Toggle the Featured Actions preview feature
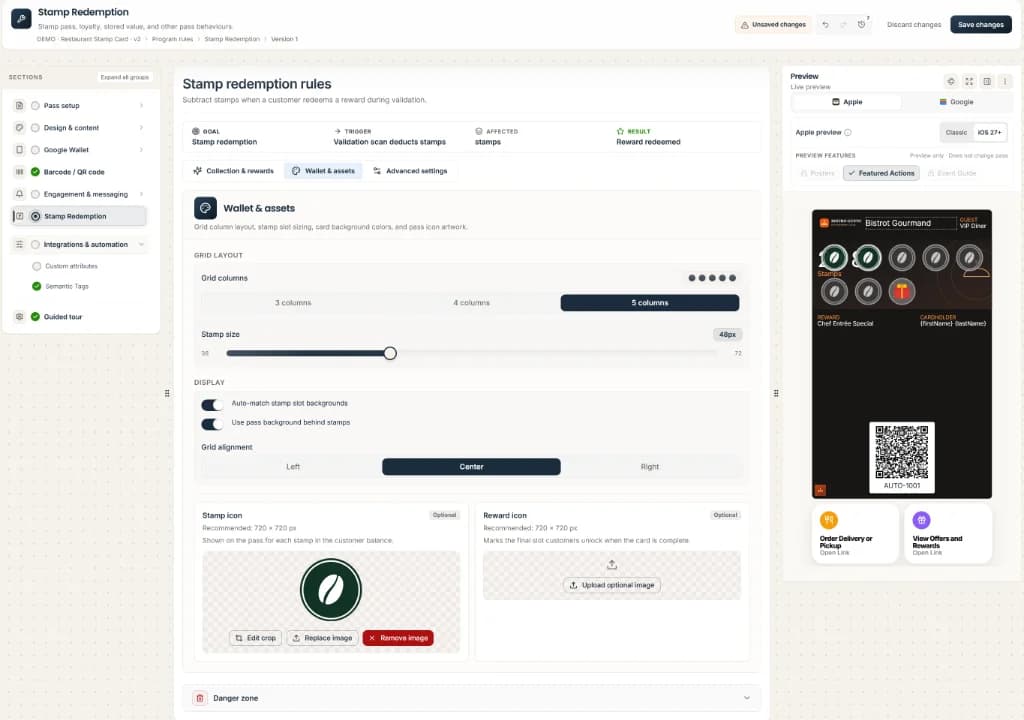Viewport: 1024px width, 720px height. point(881,173)
